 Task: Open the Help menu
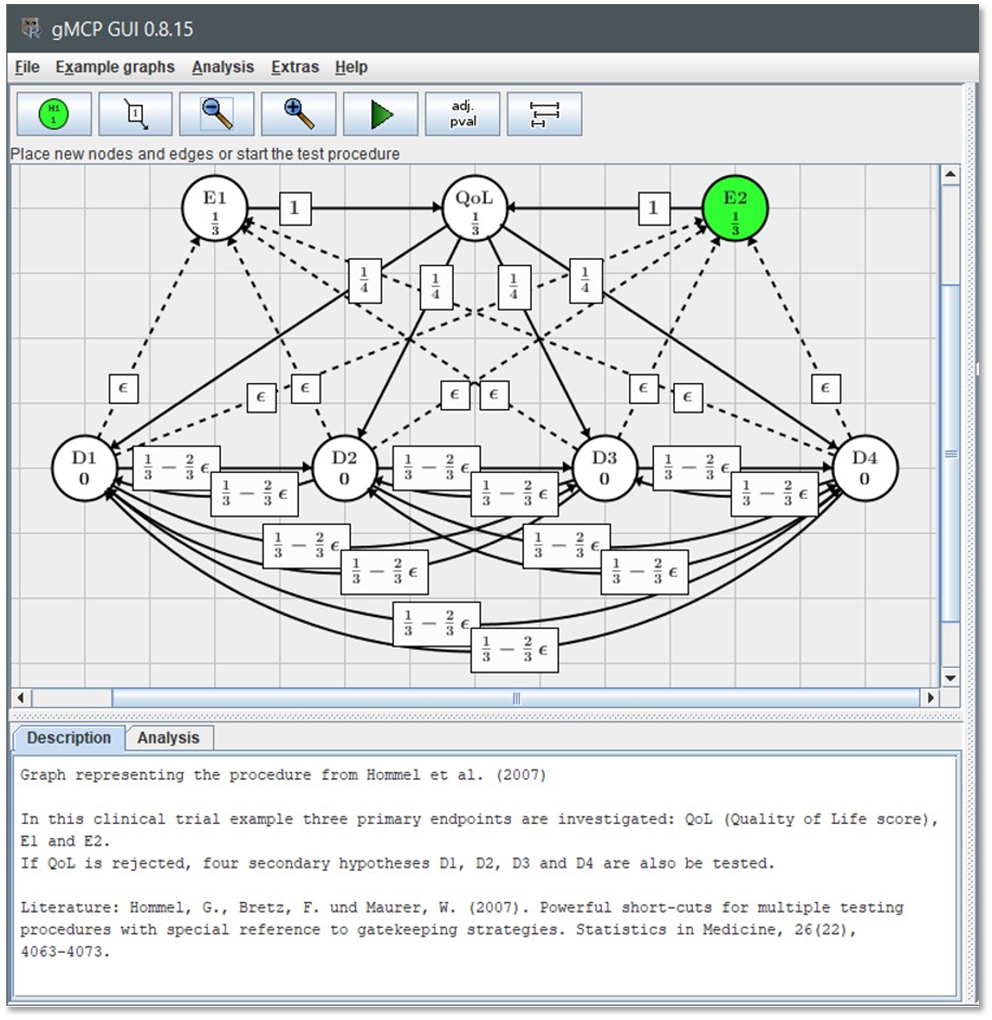(x=351, y=67)
